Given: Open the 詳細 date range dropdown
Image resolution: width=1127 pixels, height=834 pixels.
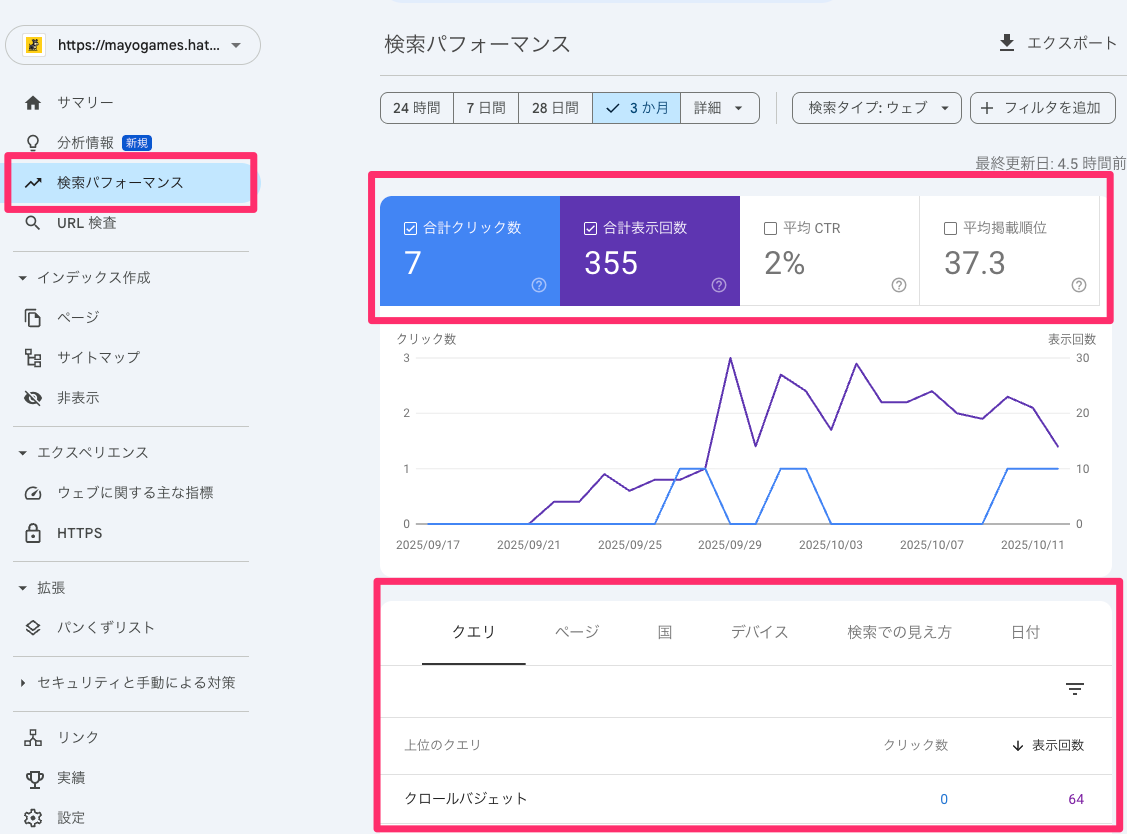Looking at the screenshot, I should pyautogui.click(x=719, y=108).
